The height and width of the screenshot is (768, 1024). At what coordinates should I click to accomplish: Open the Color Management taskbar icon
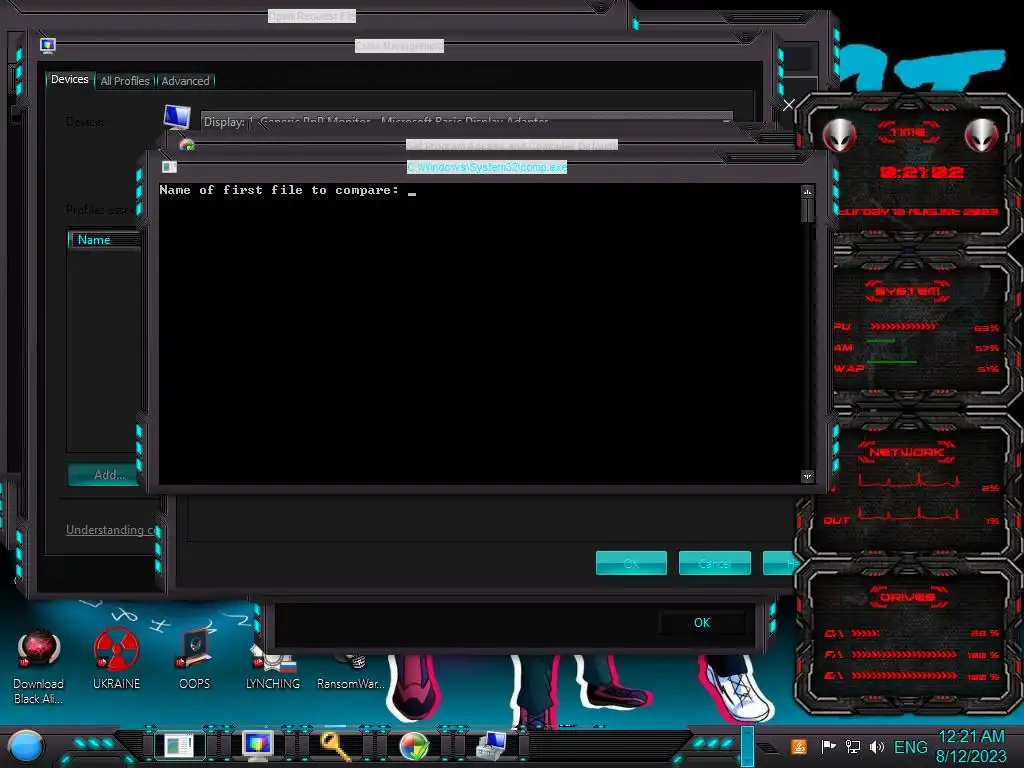[x=257, y=745]
